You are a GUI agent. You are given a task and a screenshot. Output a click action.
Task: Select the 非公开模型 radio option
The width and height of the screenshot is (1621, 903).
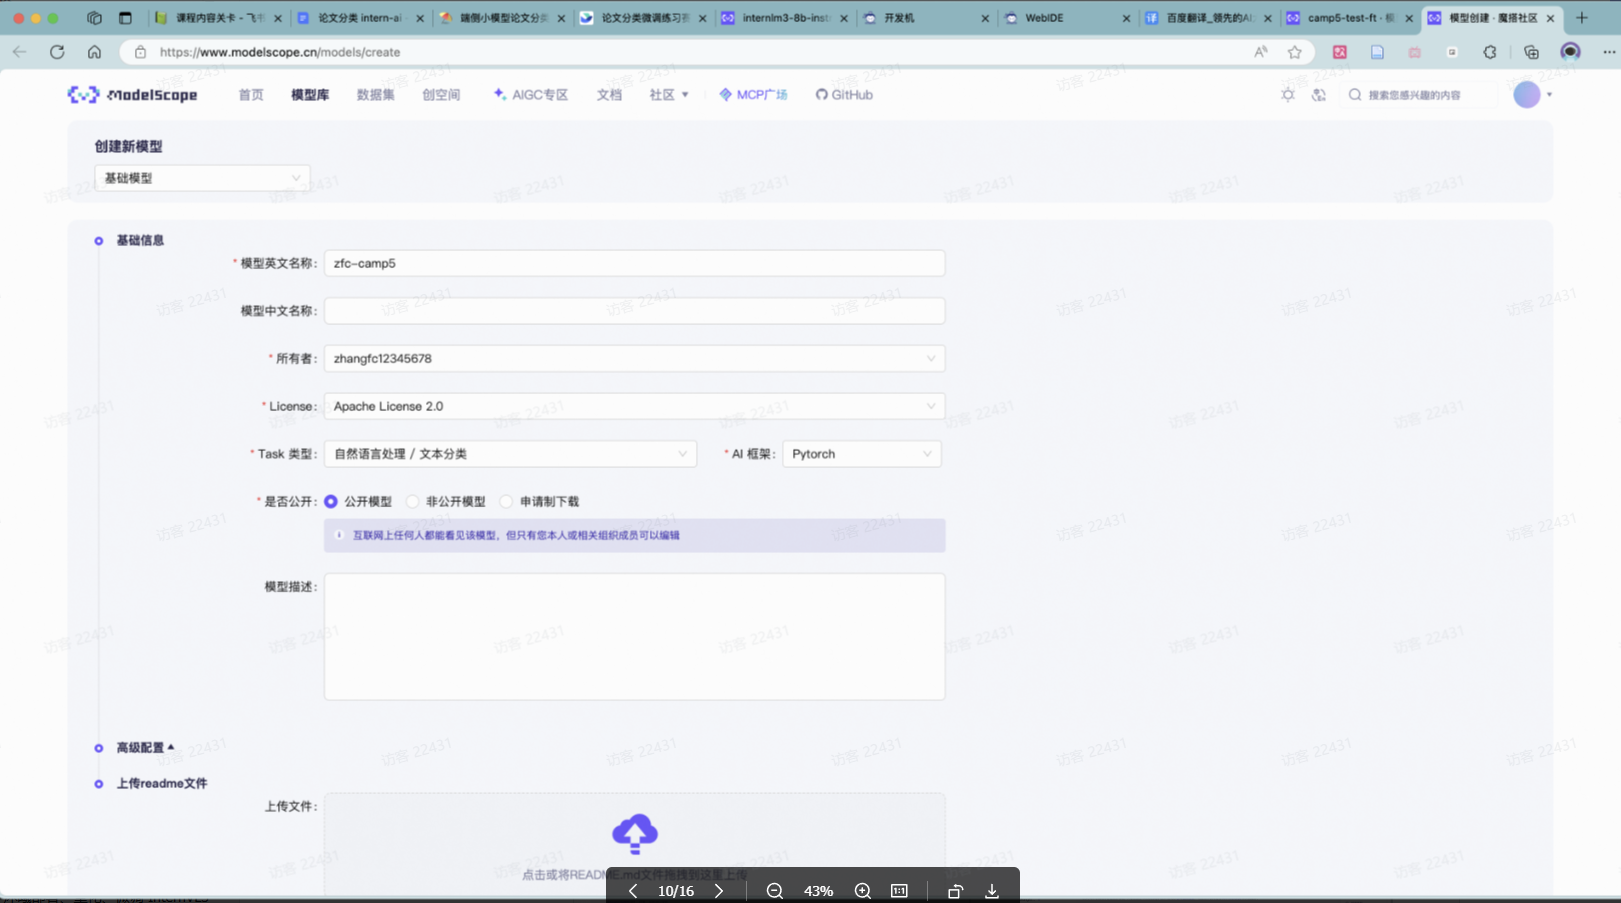tap(412, 502)
